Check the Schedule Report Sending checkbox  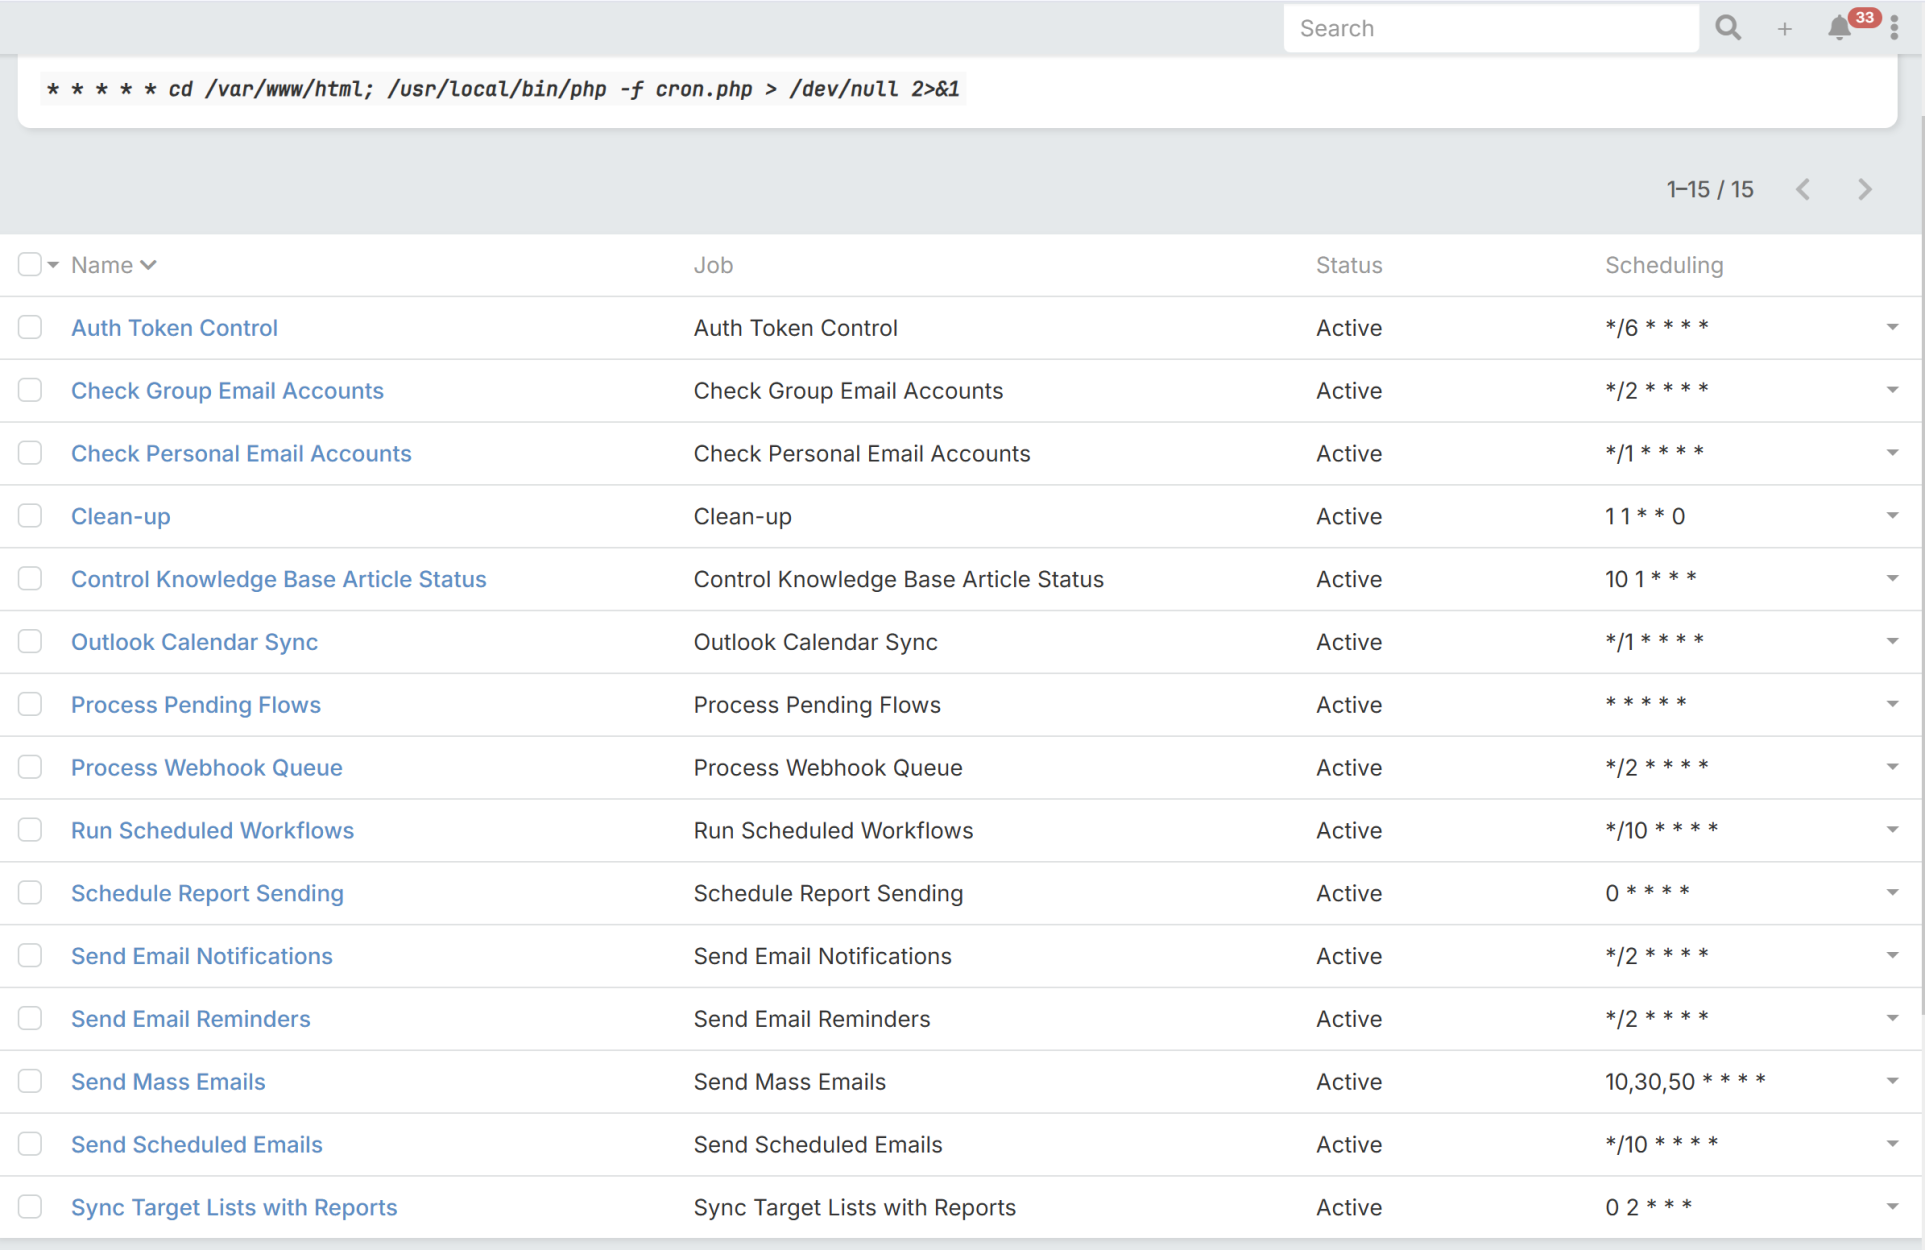coord(30,893)
